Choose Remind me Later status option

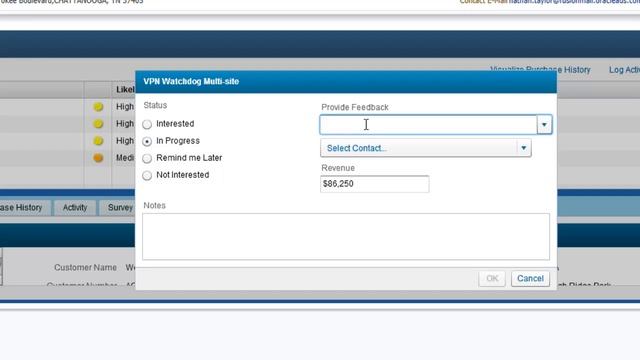pyautogui.click(x=147, y=158)
